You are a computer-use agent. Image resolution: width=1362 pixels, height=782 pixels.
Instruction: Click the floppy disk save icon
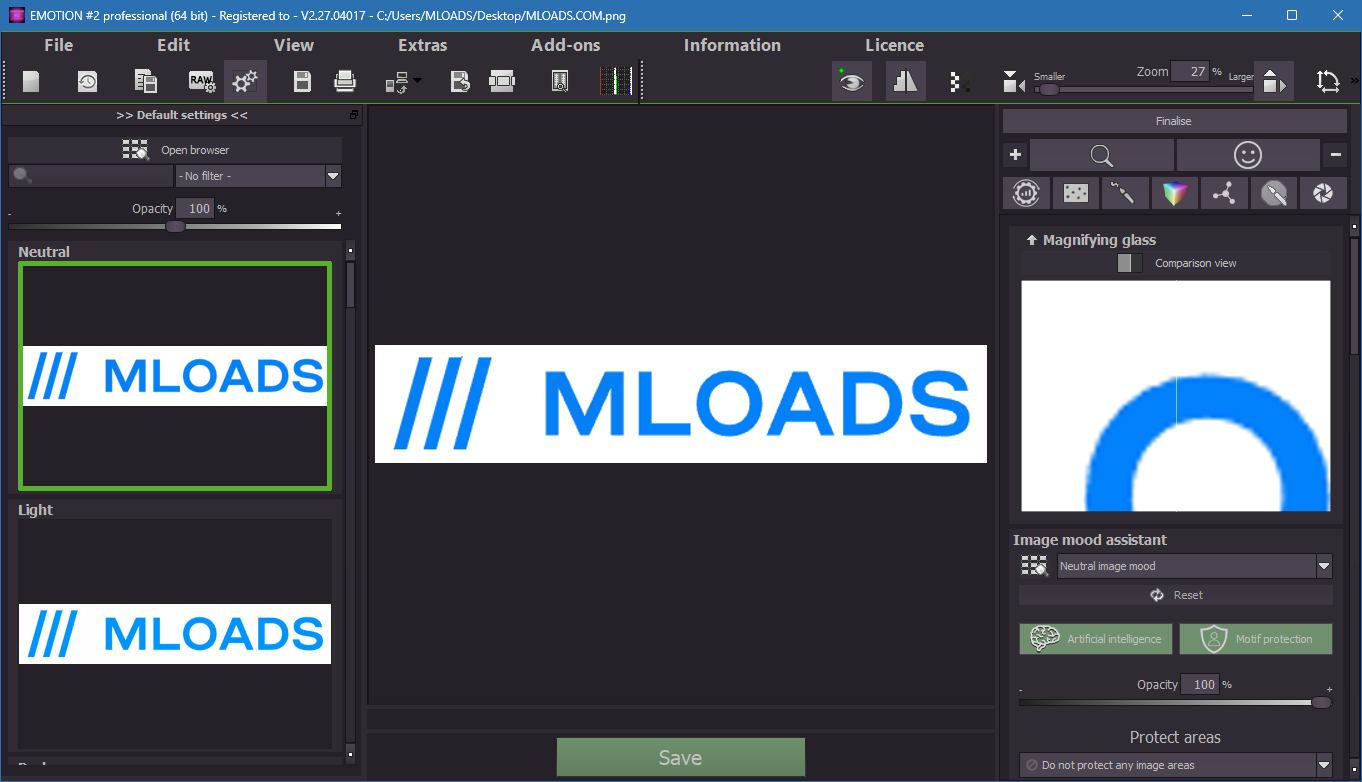click(302, 82)
